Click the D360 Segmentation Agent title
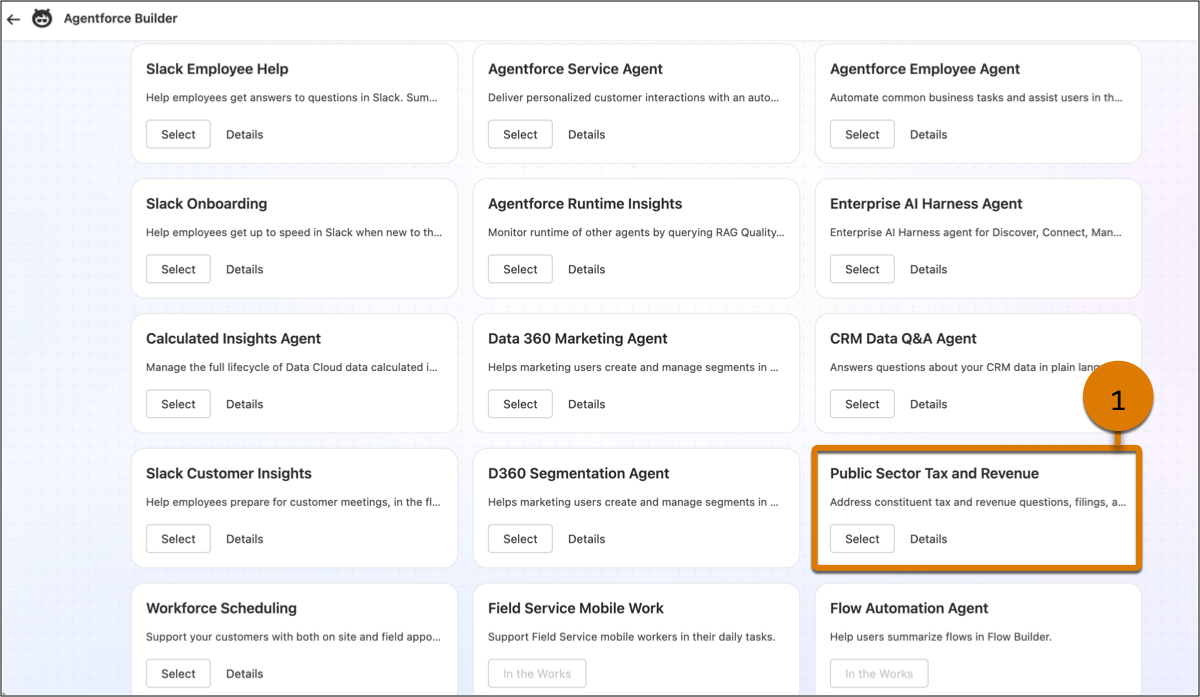The width and height of the screenshot is (1200, 697). 579,474
